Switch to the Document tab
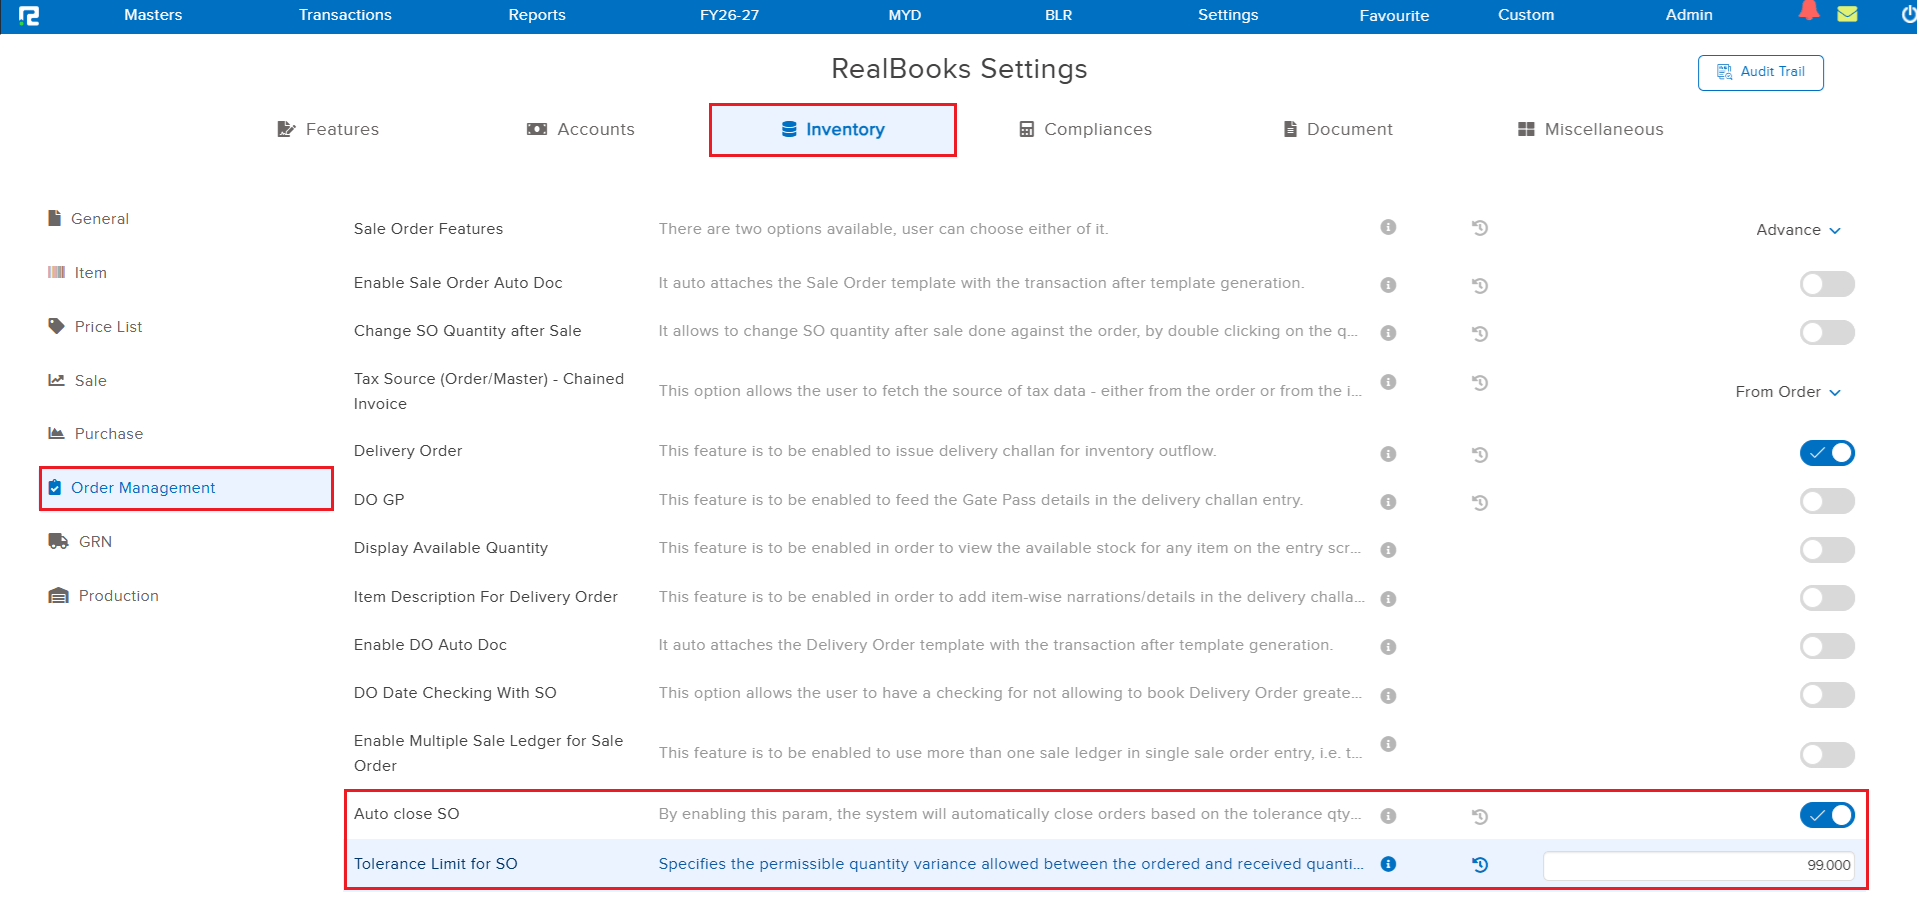Viewport: 1917px width, 907px height. 1338,129
